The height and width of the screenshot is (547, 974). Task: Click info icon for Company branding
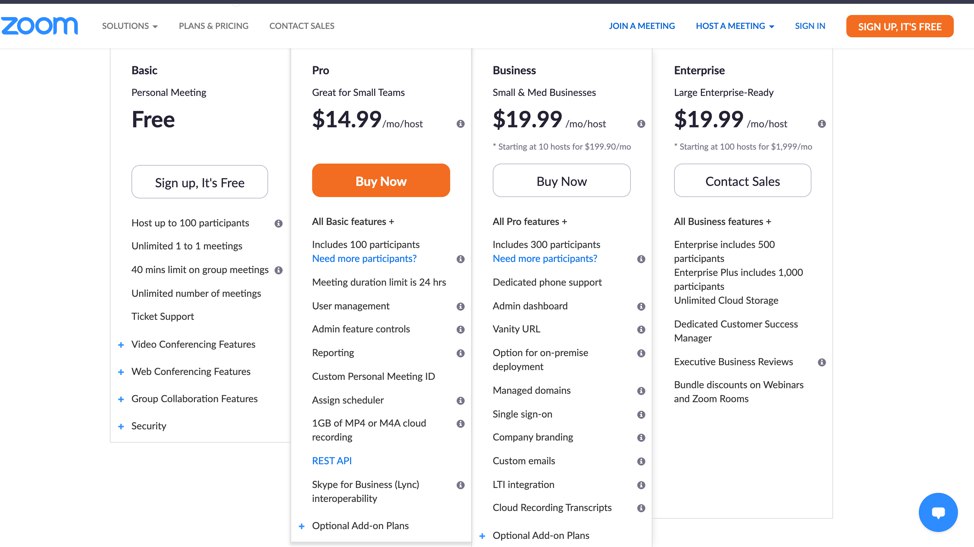[641, 438]
